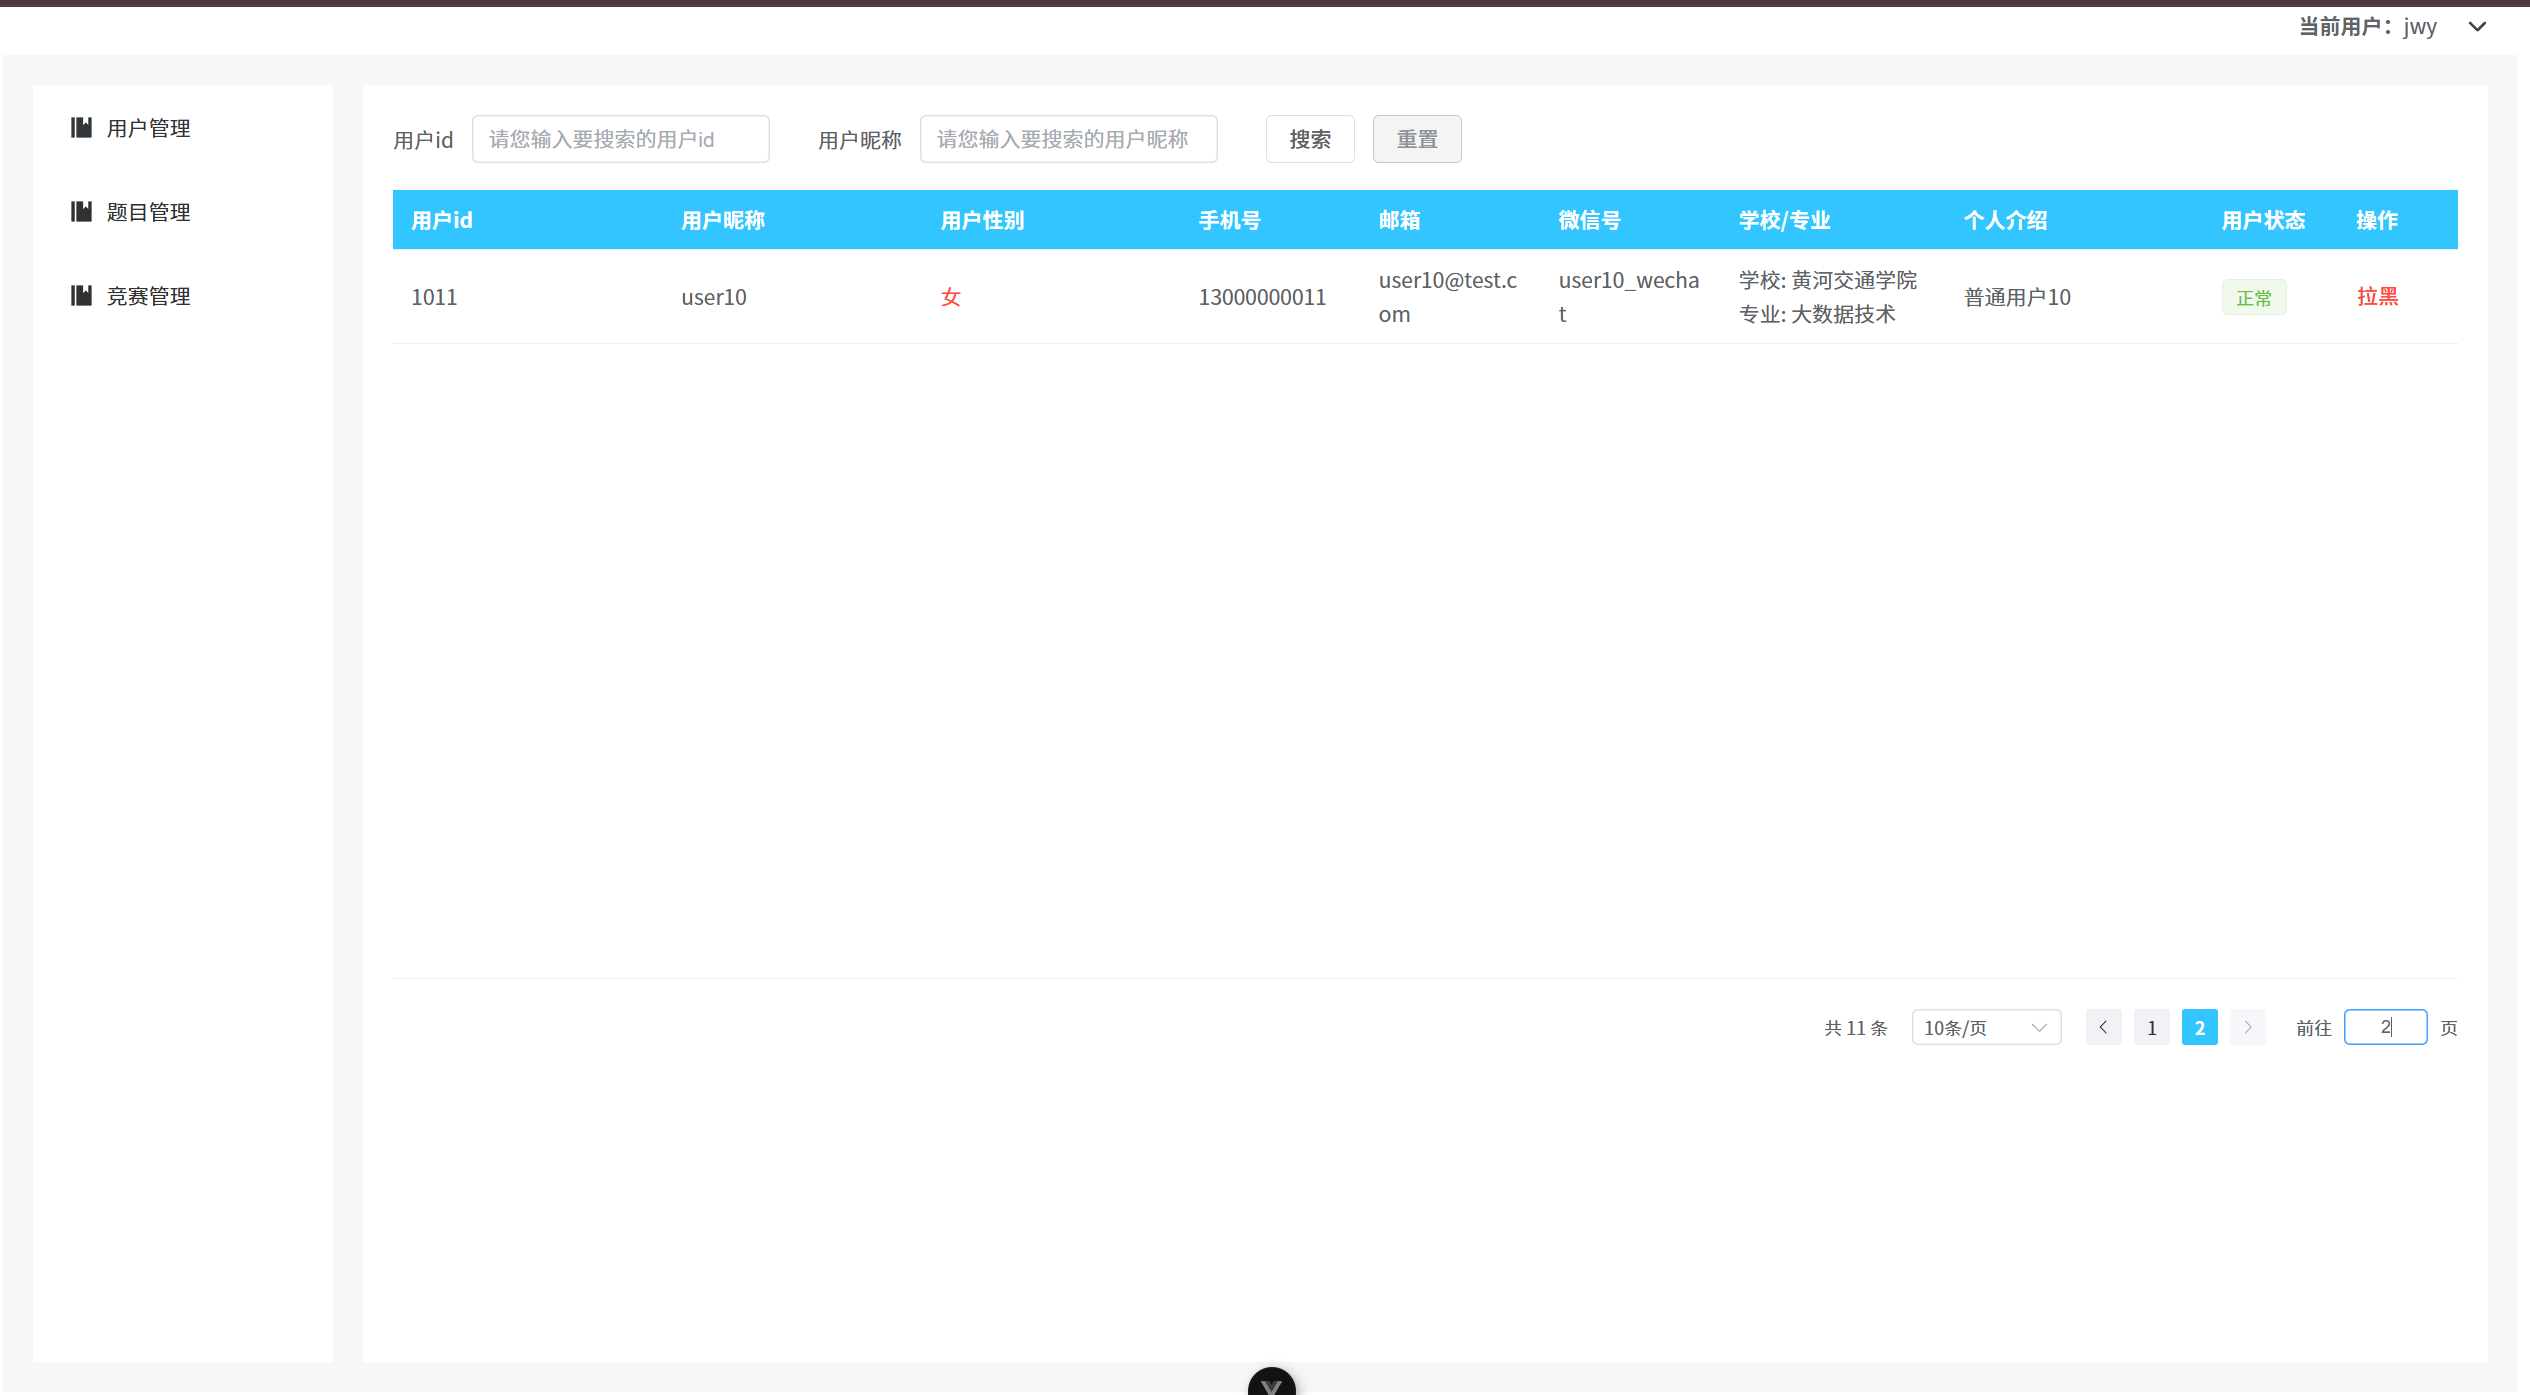Click the 正常 user status tag

point(2253,296)
